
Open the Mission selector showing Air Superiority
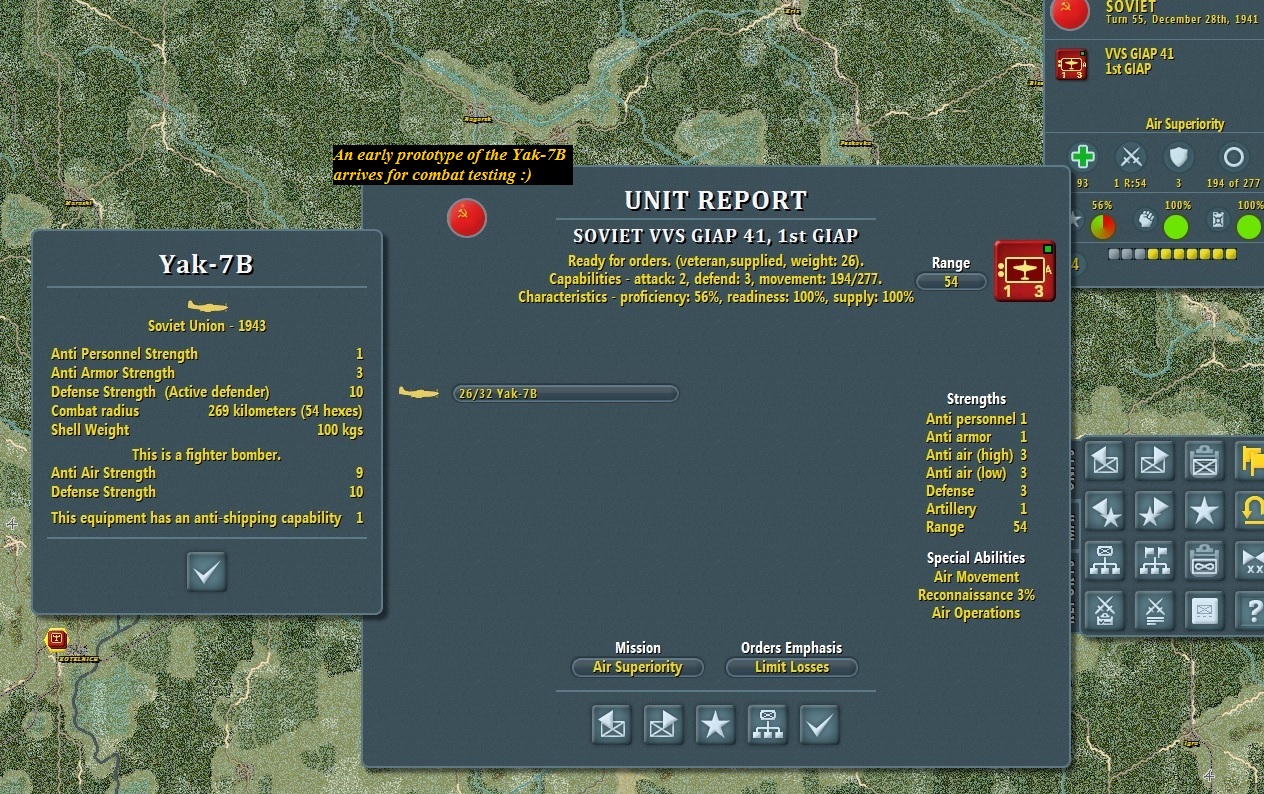(x=637, y=667)
